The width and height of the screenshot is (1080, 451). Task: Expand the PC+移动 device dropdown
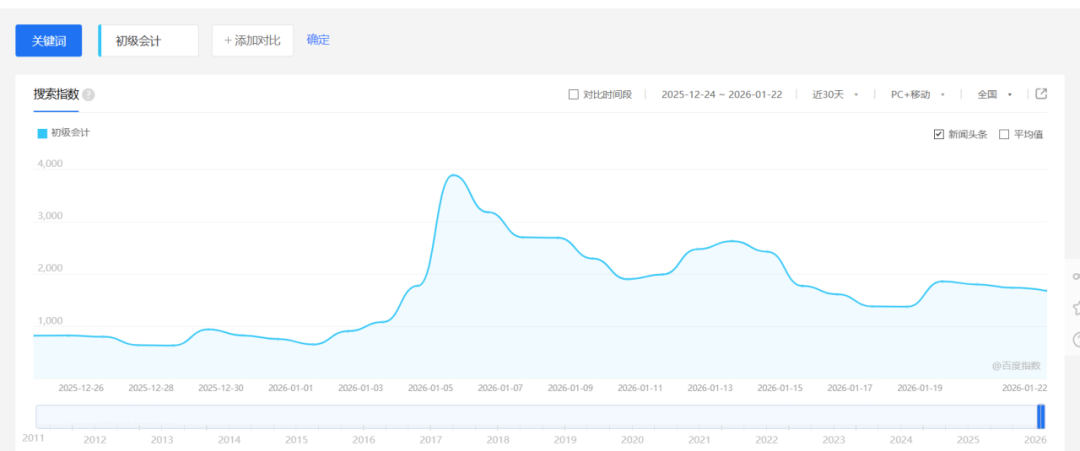917,95
